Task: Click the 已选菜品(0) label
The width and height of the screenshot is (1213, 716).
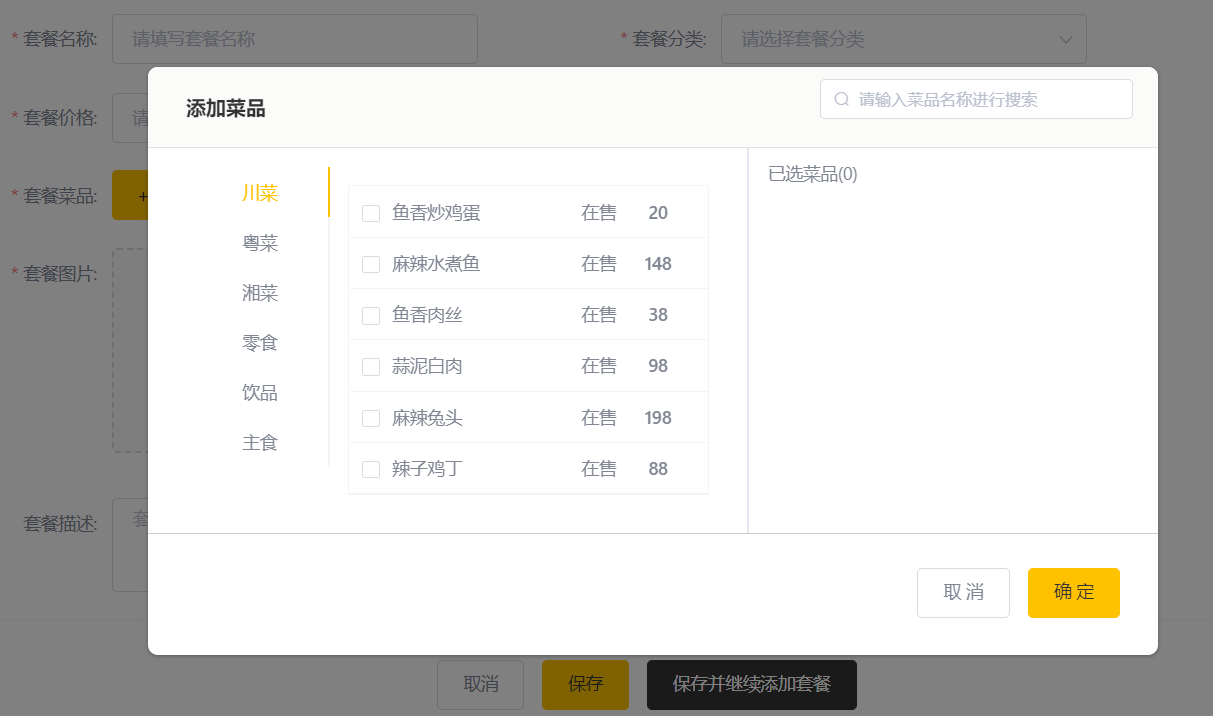Action: coord(813,174)
